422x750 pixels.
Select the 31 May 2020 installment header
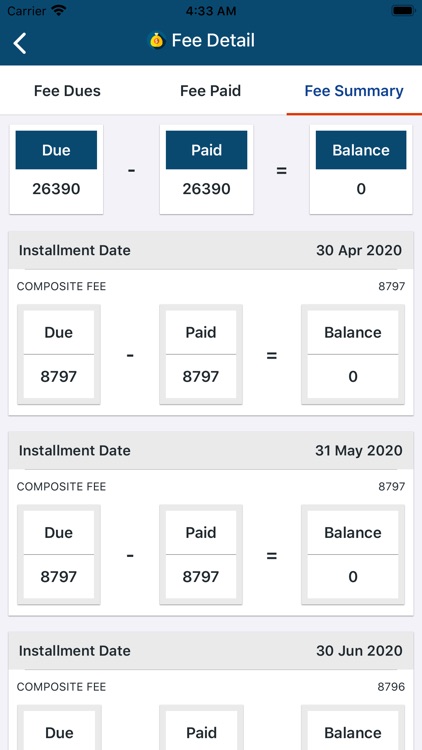tap(211, 451)
